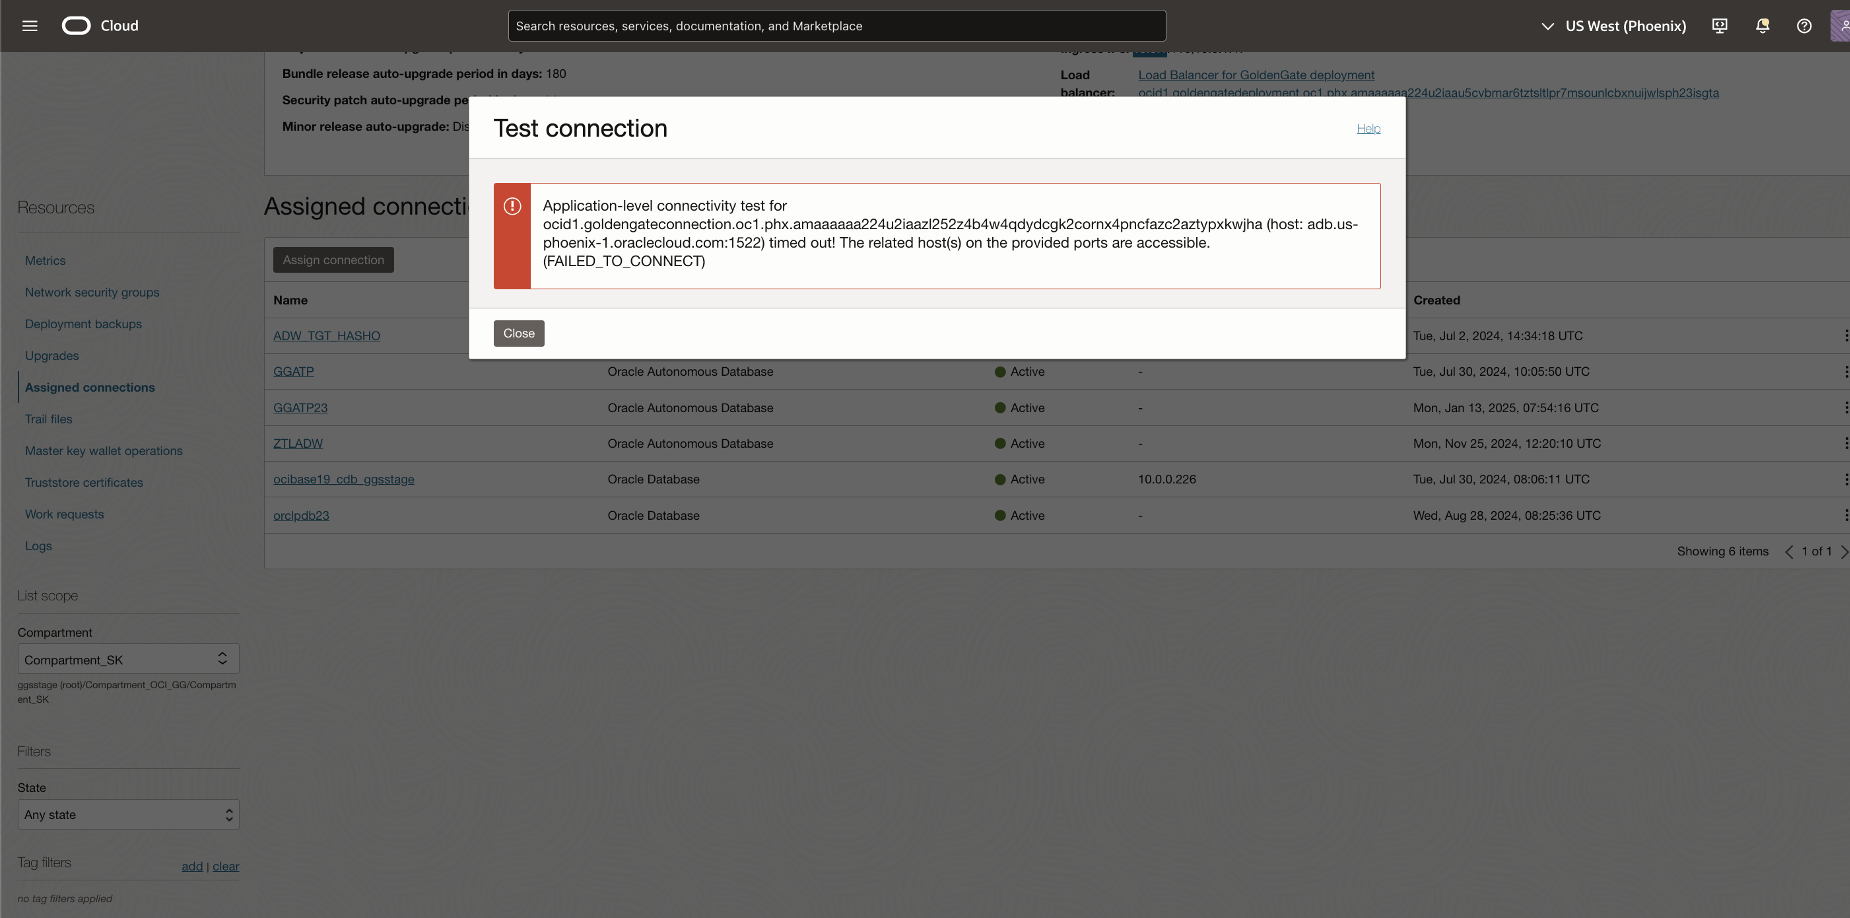Open Network security groups resource
The height and width of the screenshot is (918, 1850).
(92, 293)
